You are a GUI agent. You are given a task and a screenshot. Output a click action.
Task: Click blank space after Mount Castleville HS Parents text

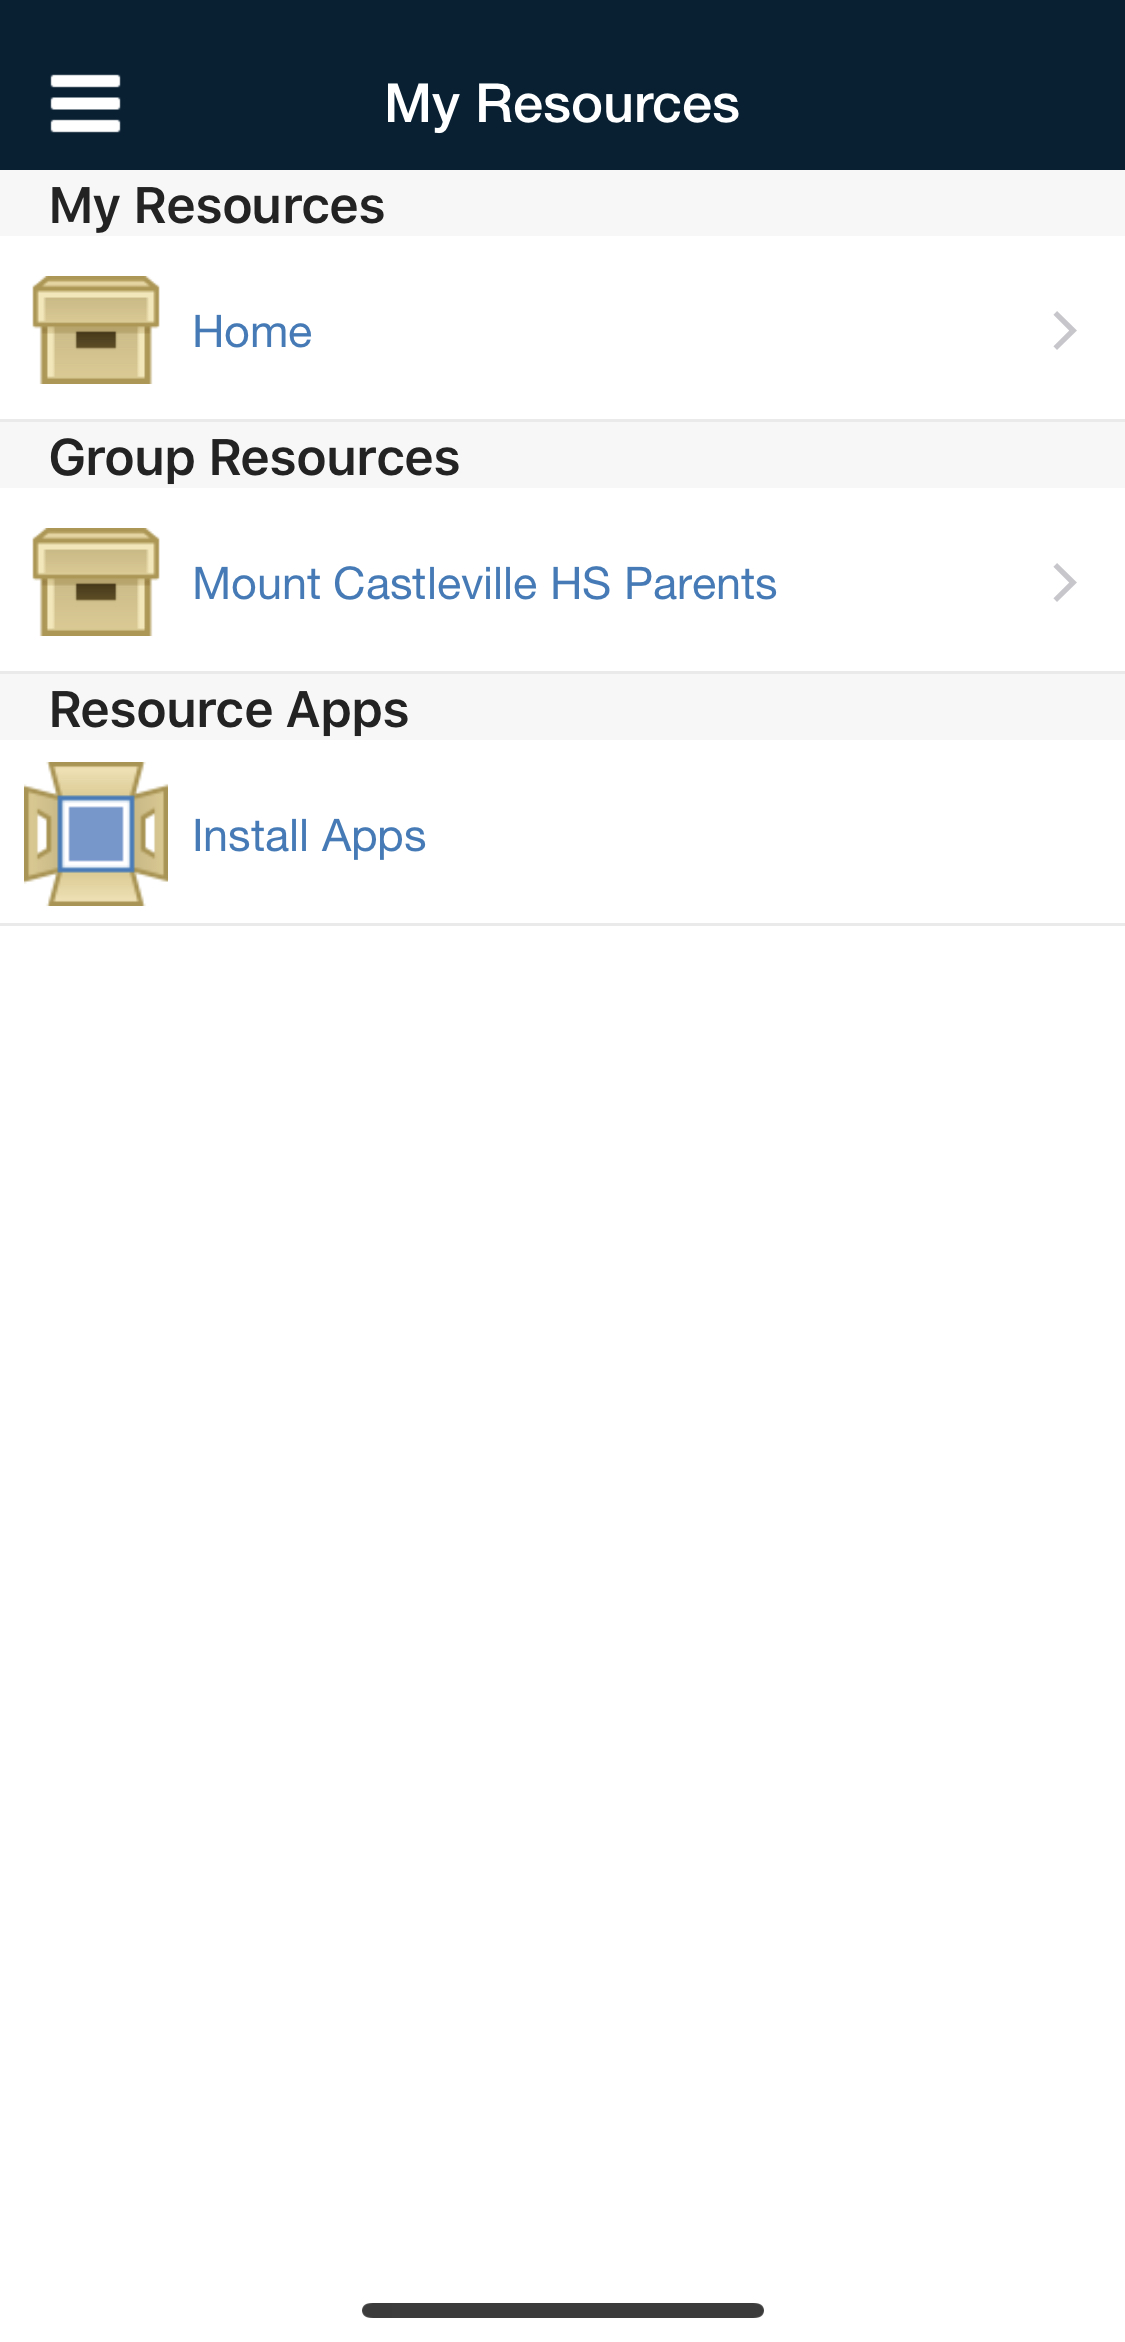coord(910,582)
